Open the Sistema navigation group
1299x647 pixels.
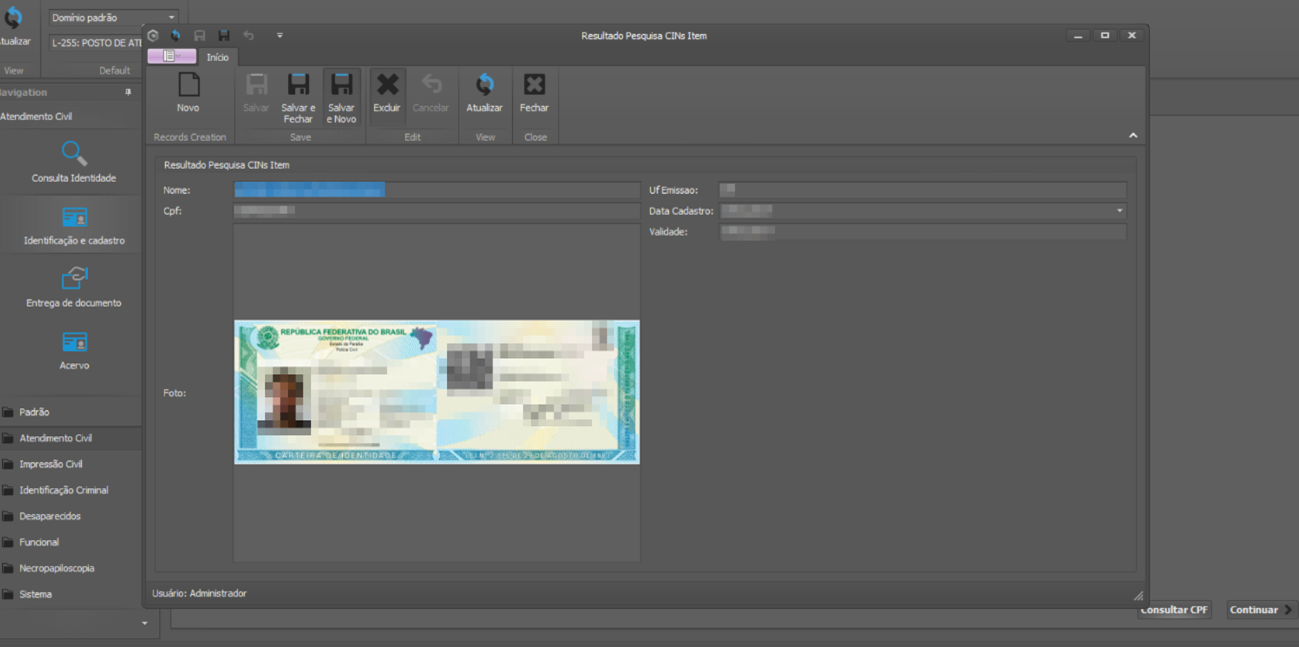click(x=71, y=594)
